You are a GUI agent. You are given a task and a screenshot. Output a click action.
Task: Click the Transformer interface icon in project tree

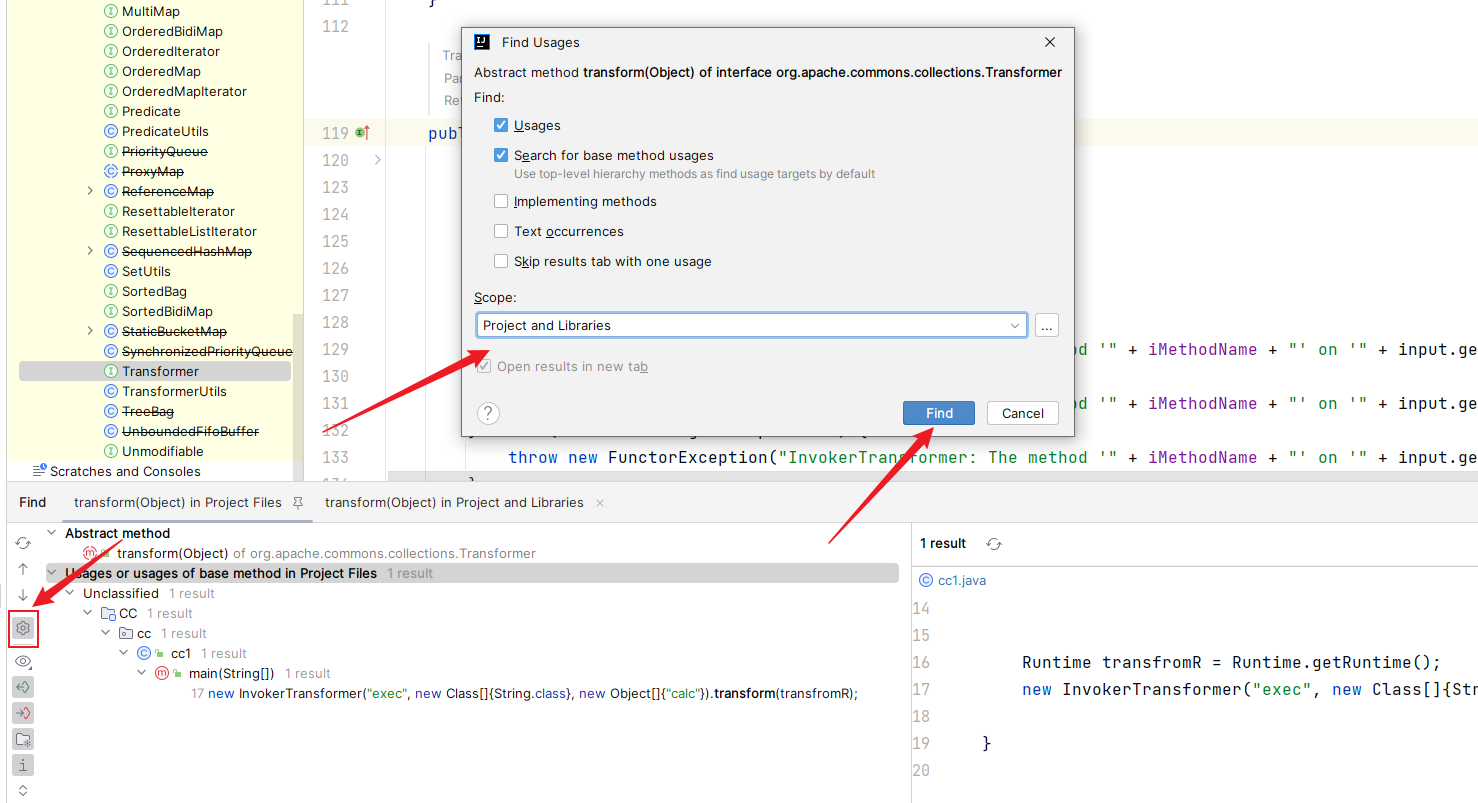coord(111,371)
